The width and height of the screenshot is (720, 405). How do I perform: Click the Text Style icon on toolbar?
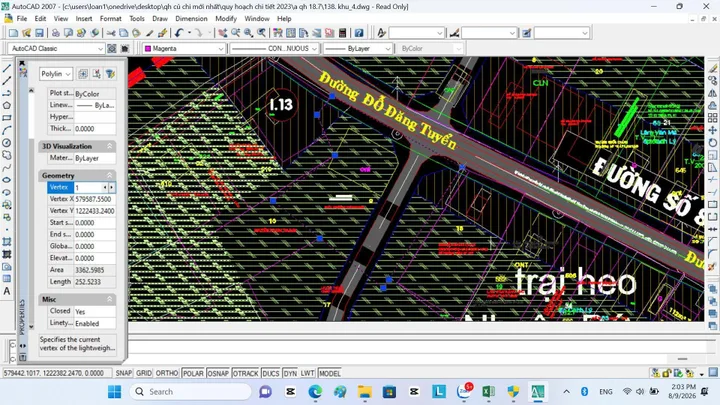381,33
